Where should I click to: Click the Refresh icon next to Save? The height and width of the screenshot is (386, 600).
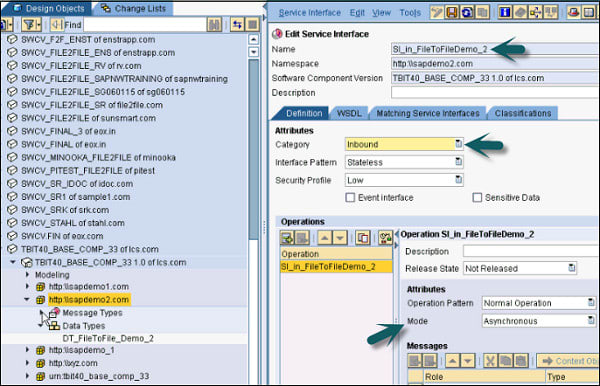467,13
